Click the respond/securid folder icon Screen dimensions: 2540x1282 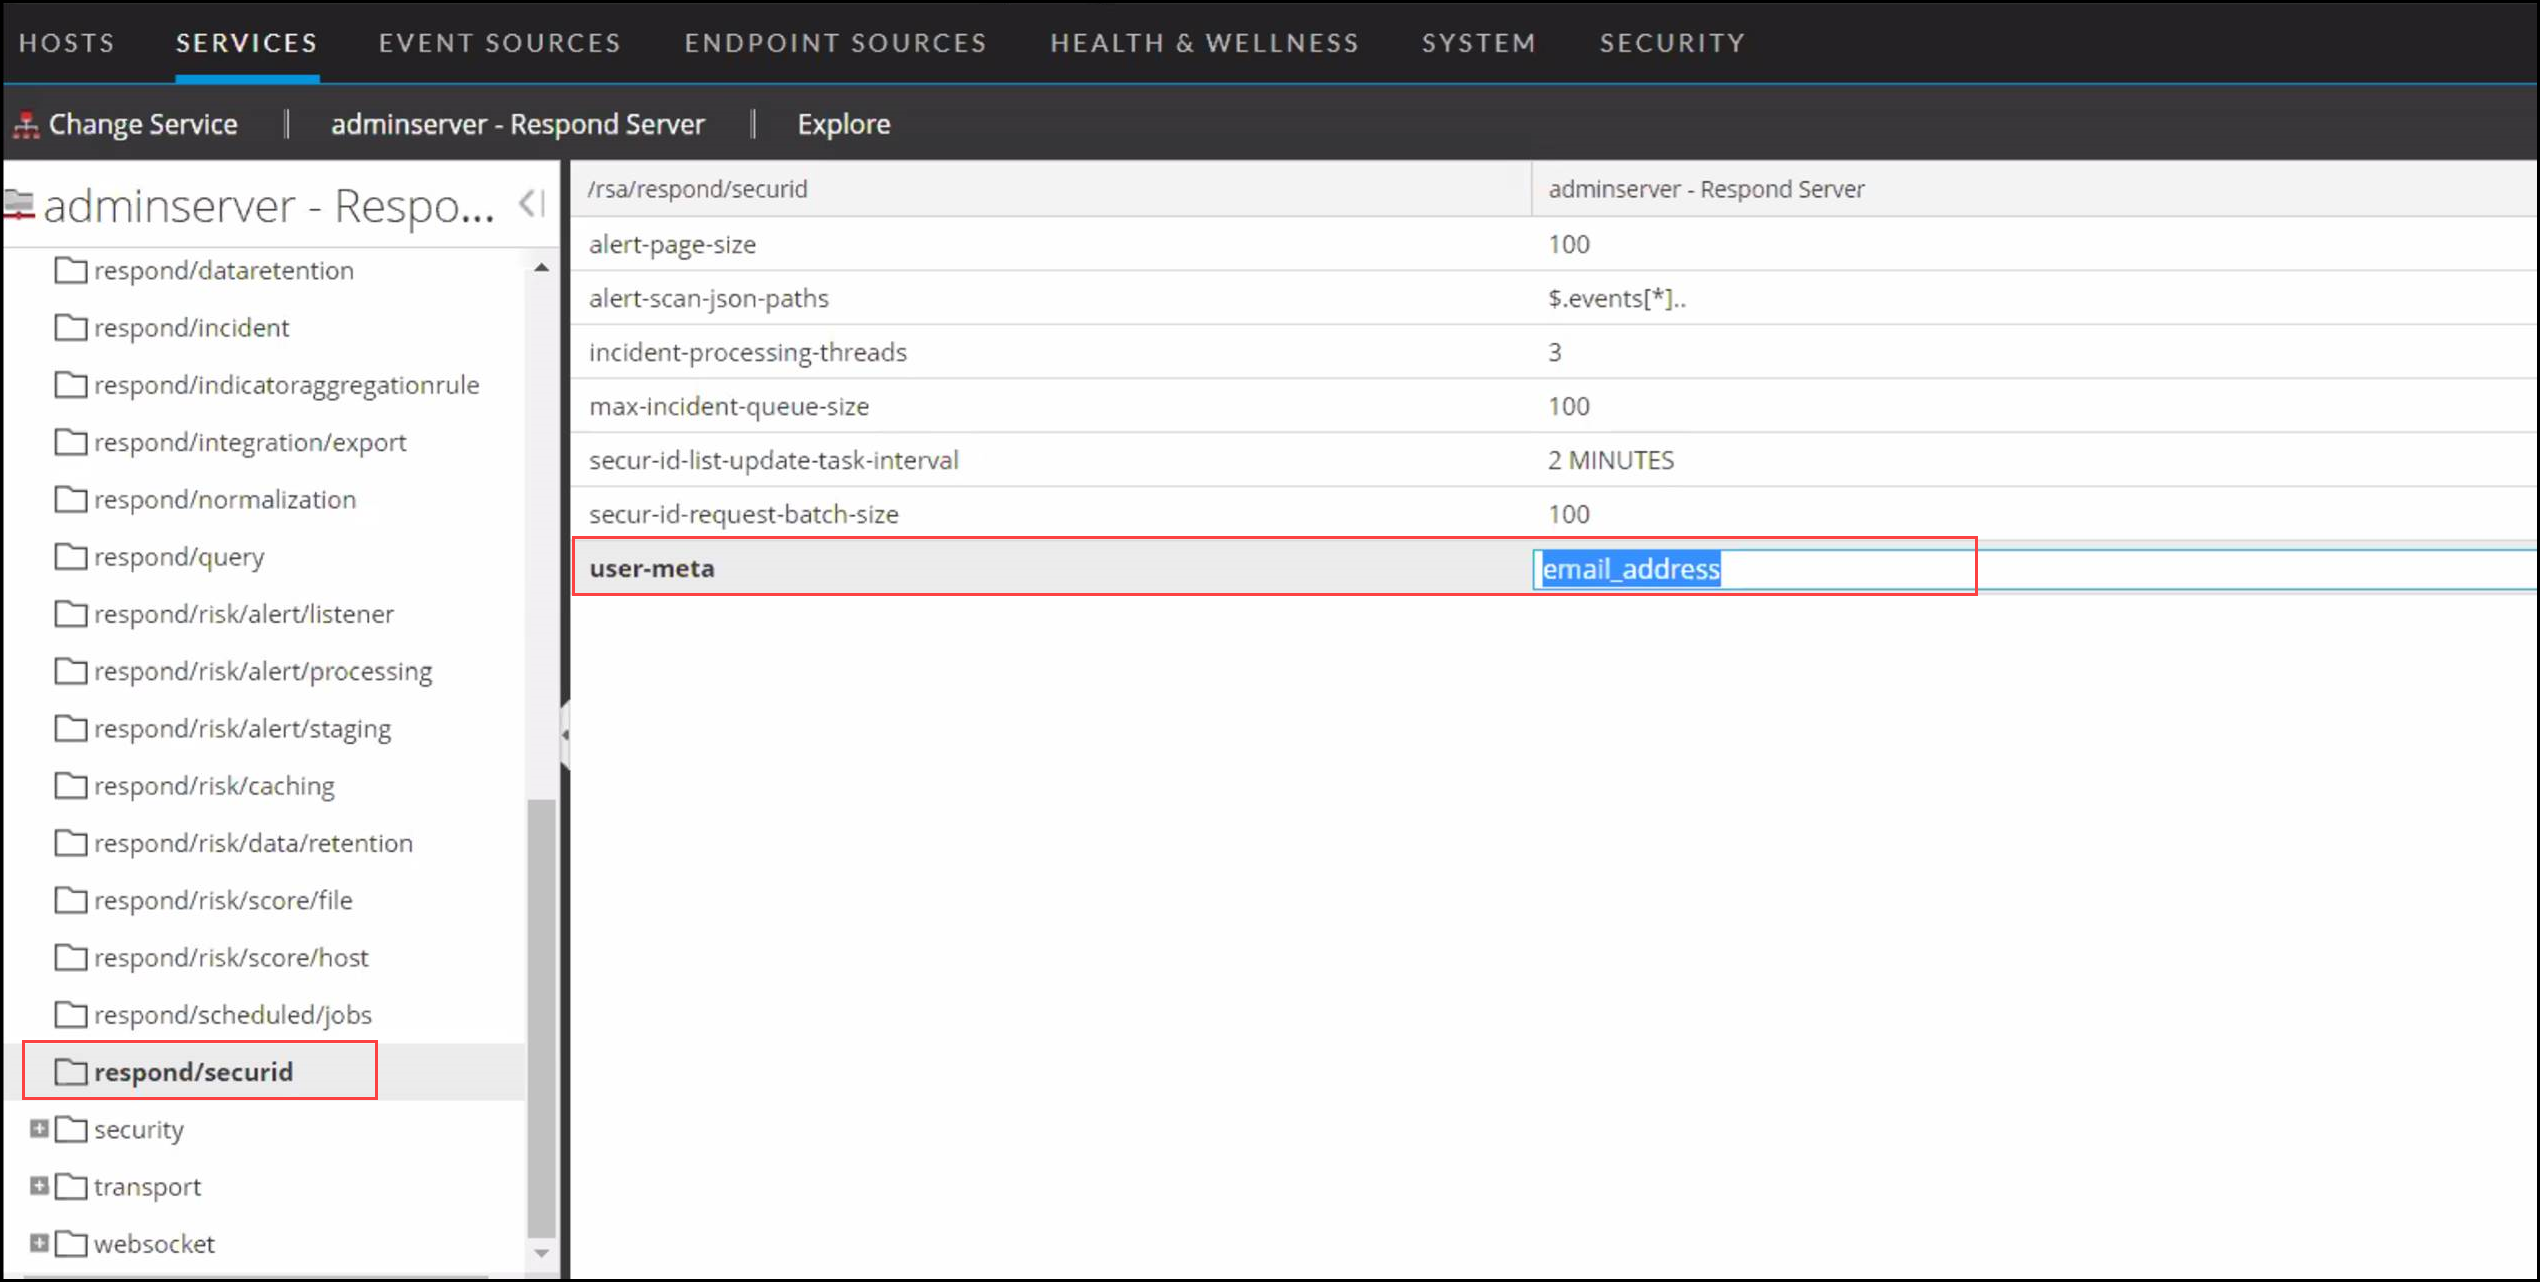(x=70, y=1072)
